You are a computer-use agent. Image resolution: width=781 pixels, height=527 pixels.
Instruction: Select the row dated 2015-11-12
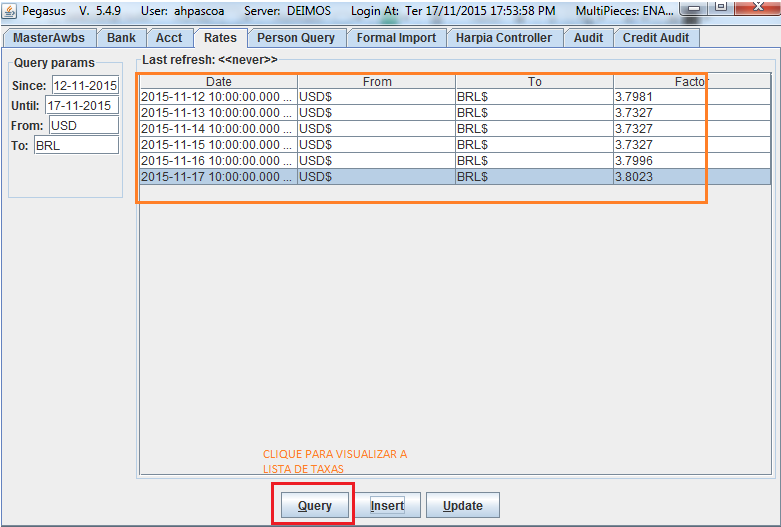click(x=455, y=97)
